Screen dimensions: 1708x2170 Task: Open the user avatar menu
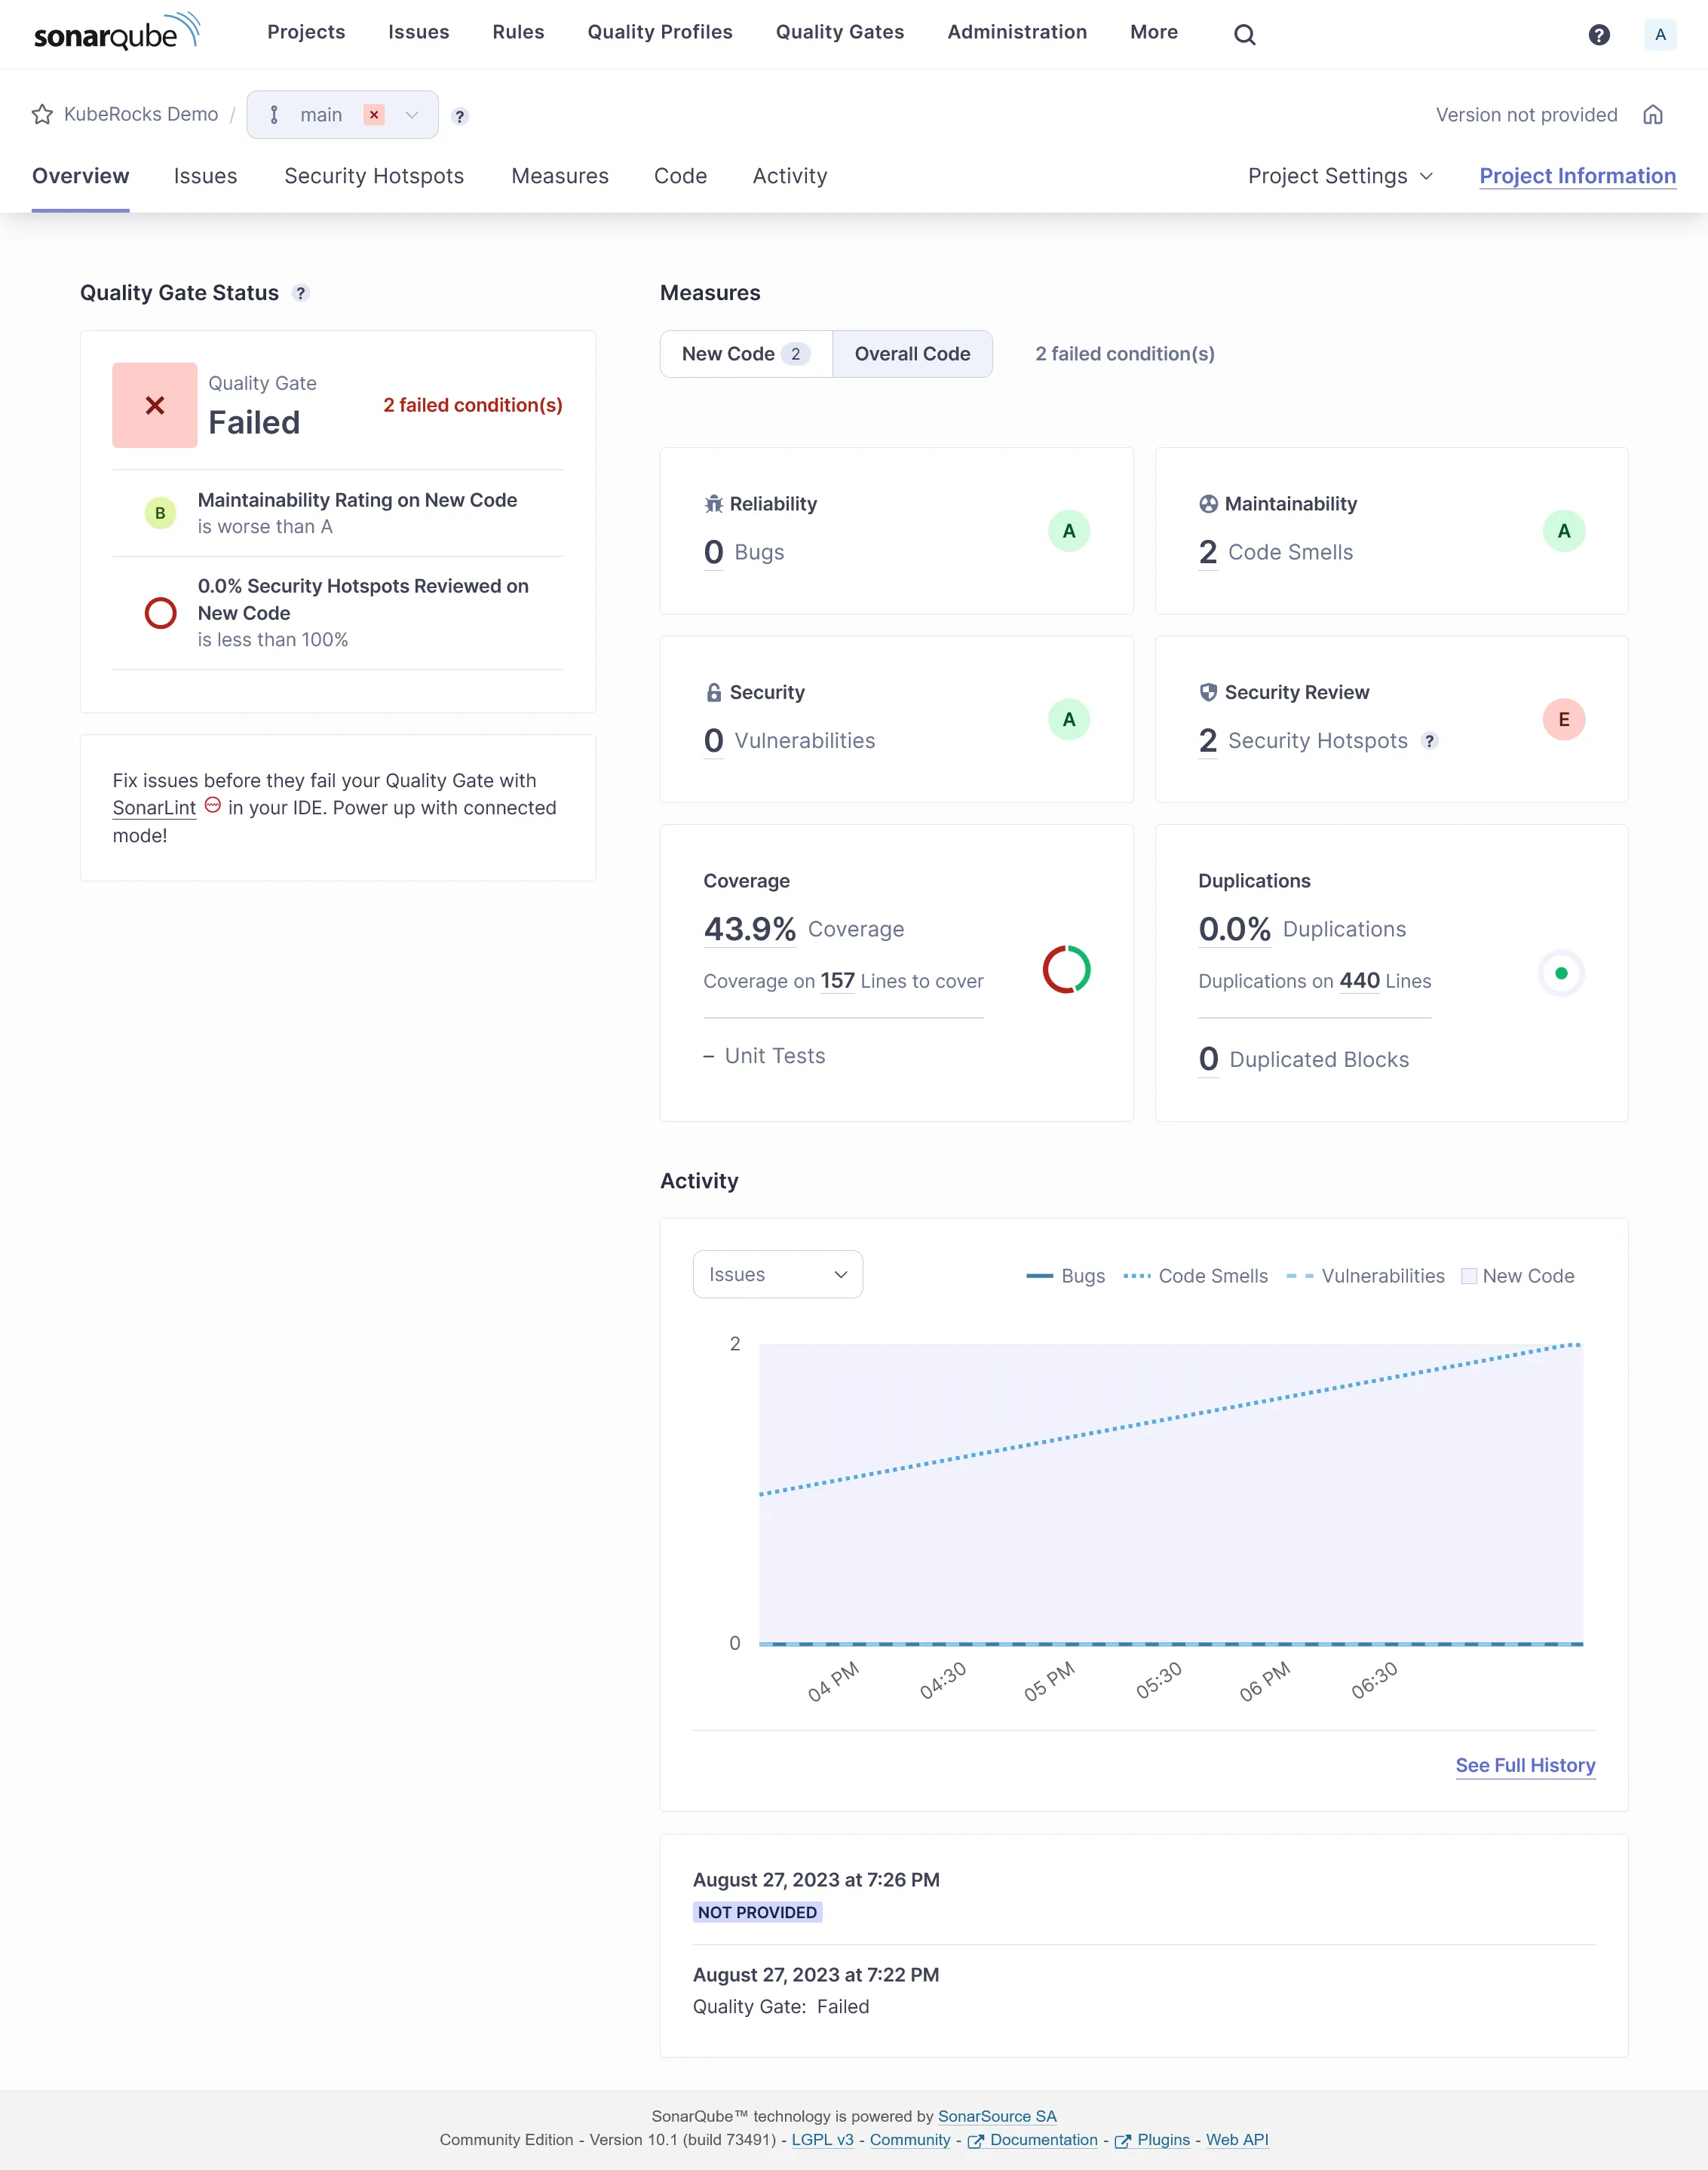tap(1661, 33)
